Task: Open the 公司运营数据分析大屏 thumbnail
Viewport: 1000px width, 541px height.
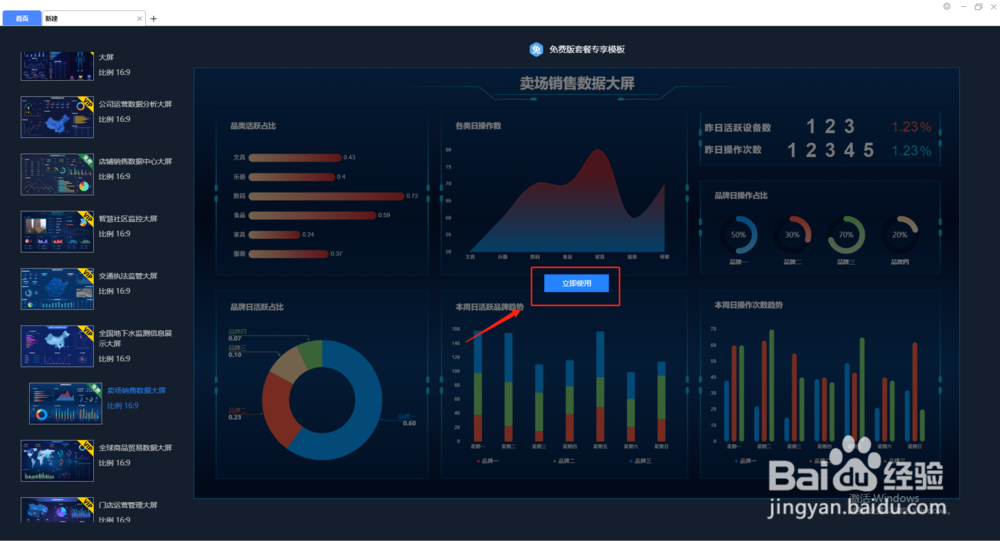Action: [x=57, y=117]
